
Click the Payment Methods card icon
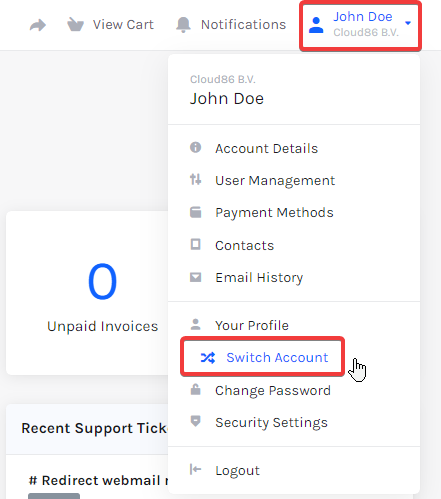[x=196, y=212]
